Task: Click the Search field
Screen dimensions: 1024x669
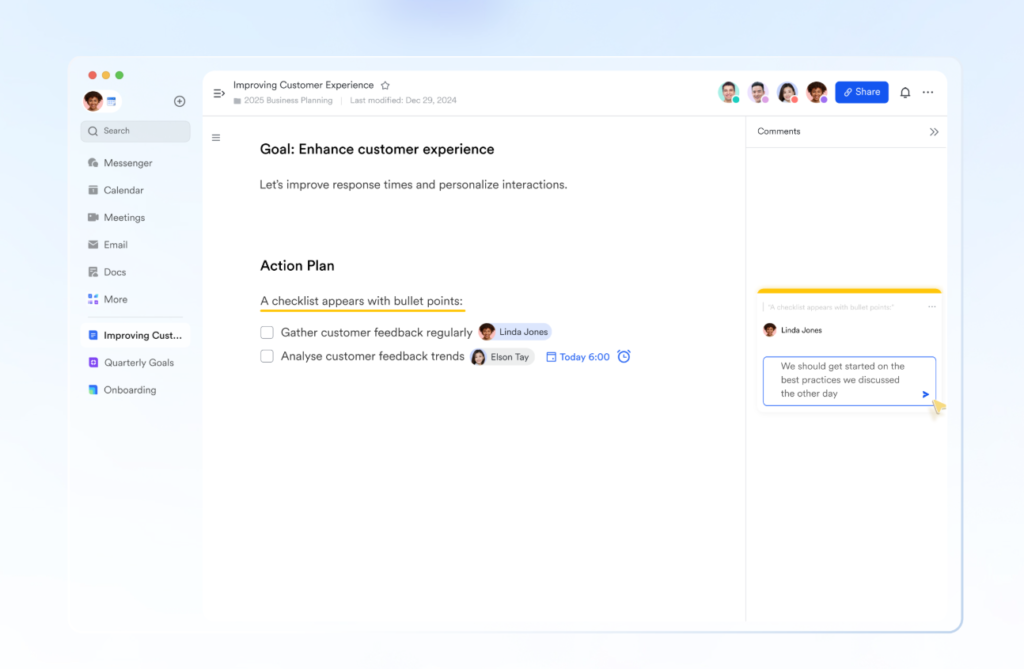Action: tap(135, 131)
